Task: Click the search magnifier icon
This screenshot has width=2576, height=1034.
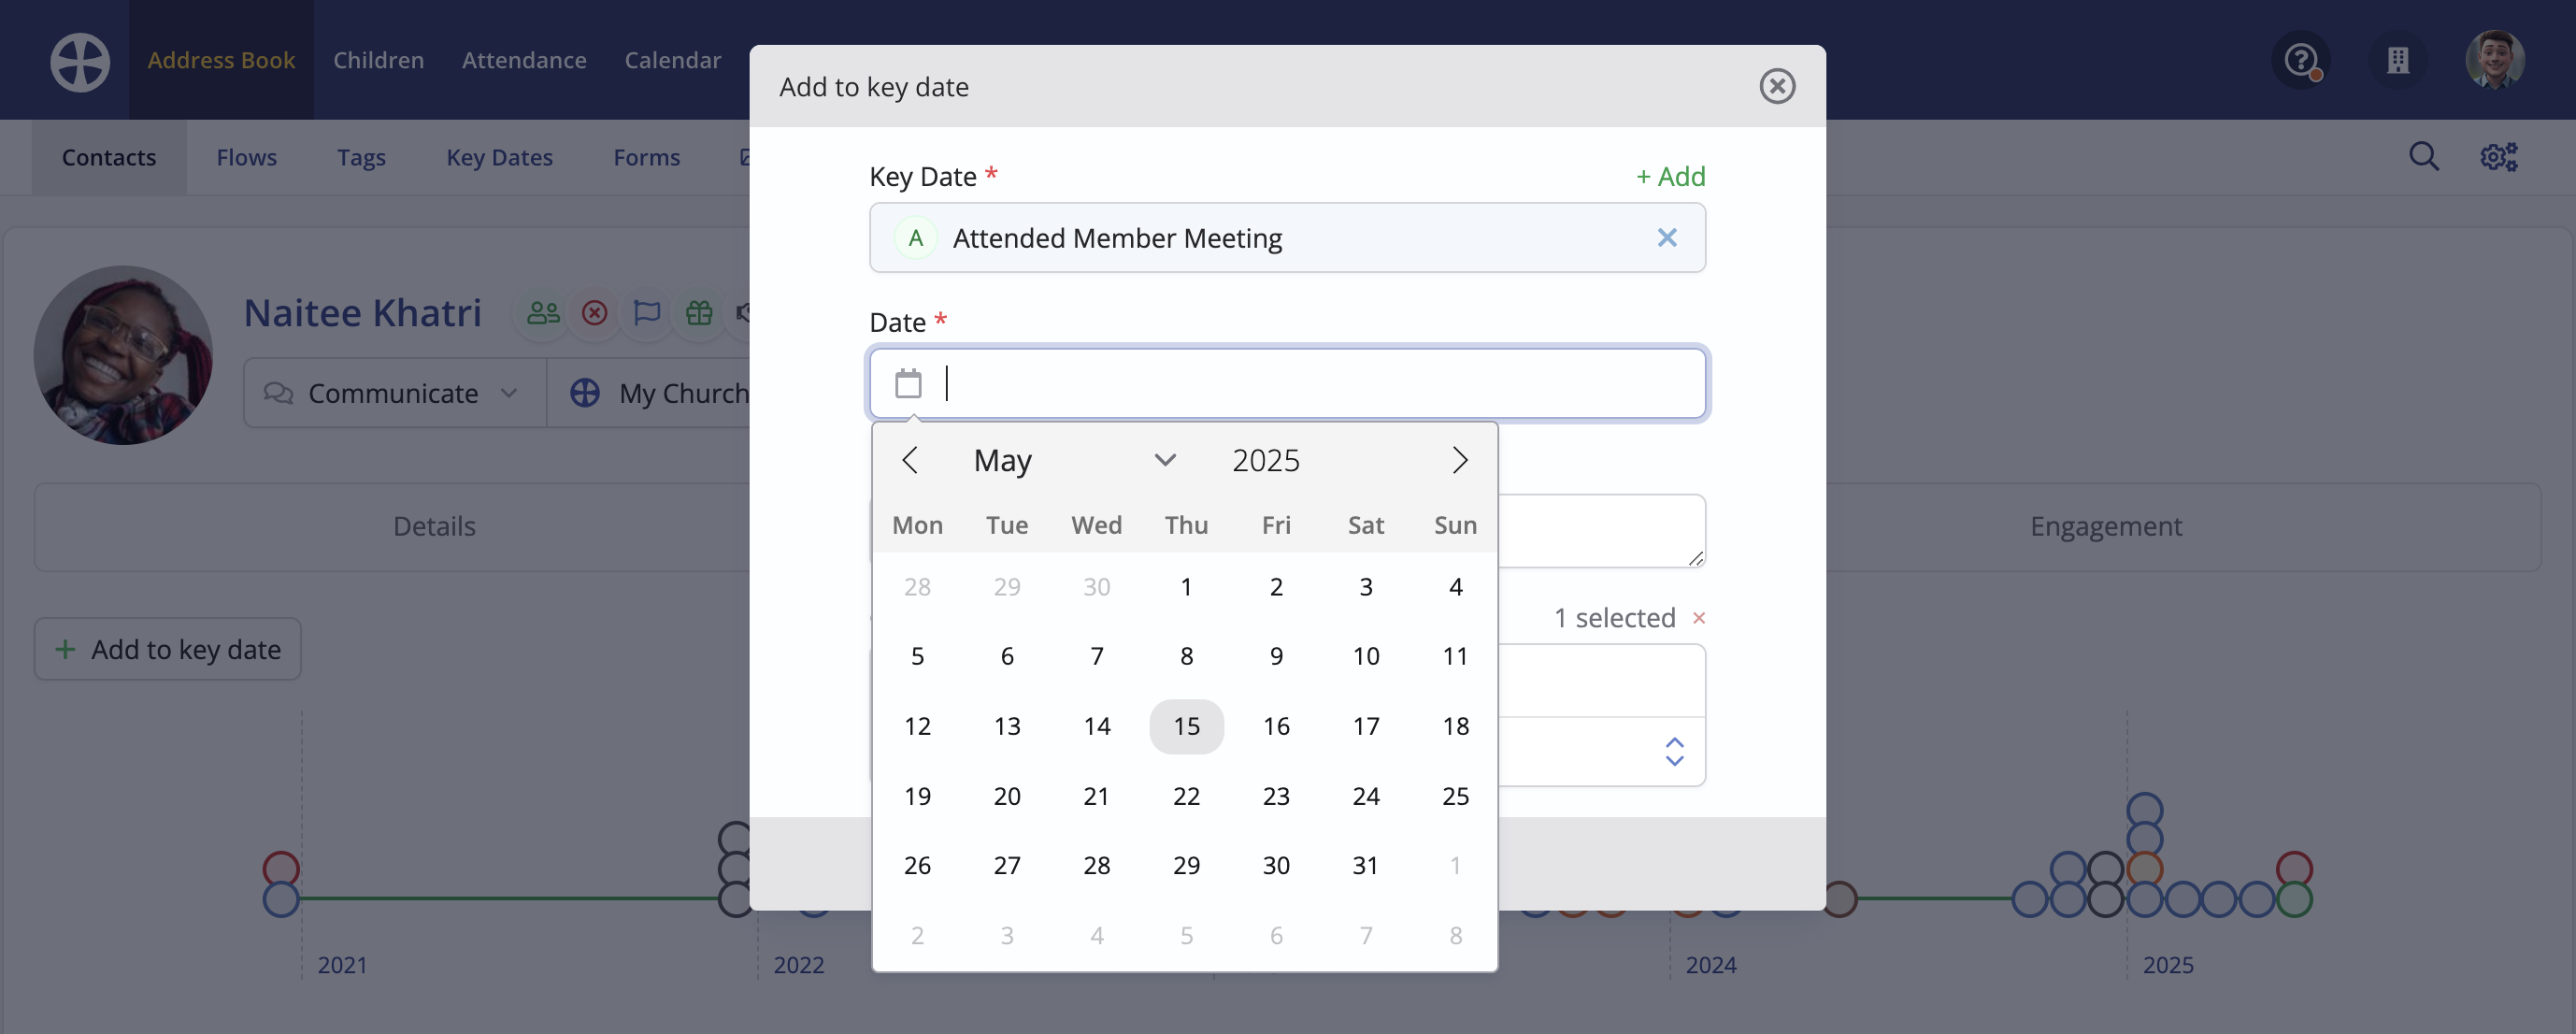Action: pos(2423,157)
